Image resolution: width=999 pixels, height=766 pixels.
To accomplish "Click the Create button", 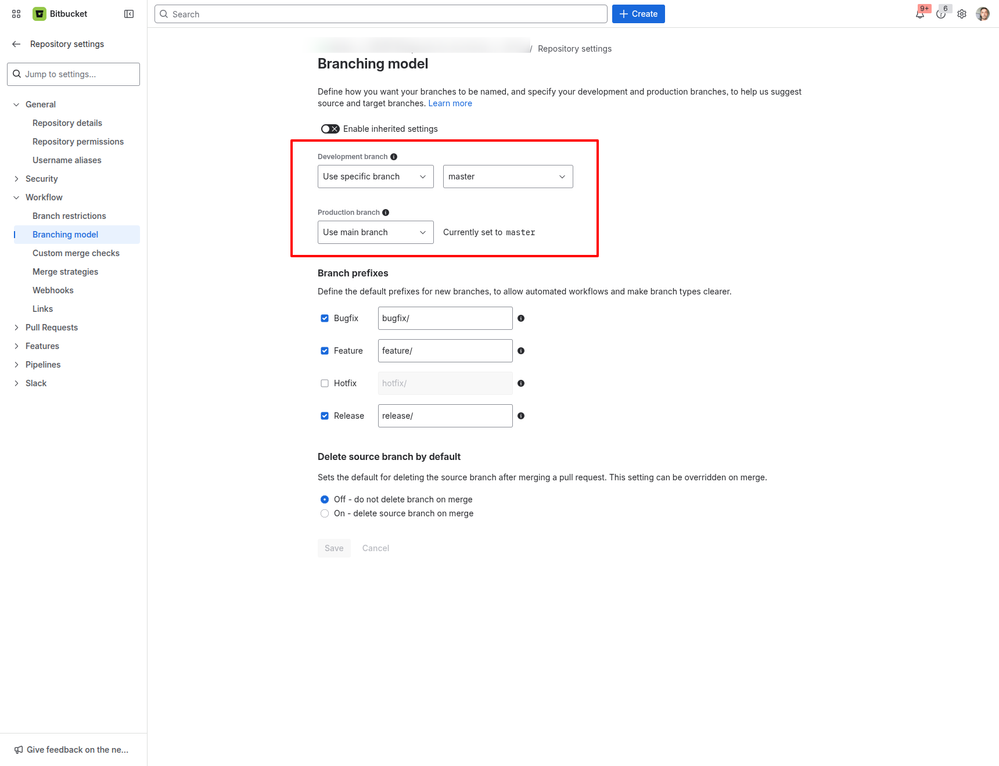I will click(x=638, y=13).
